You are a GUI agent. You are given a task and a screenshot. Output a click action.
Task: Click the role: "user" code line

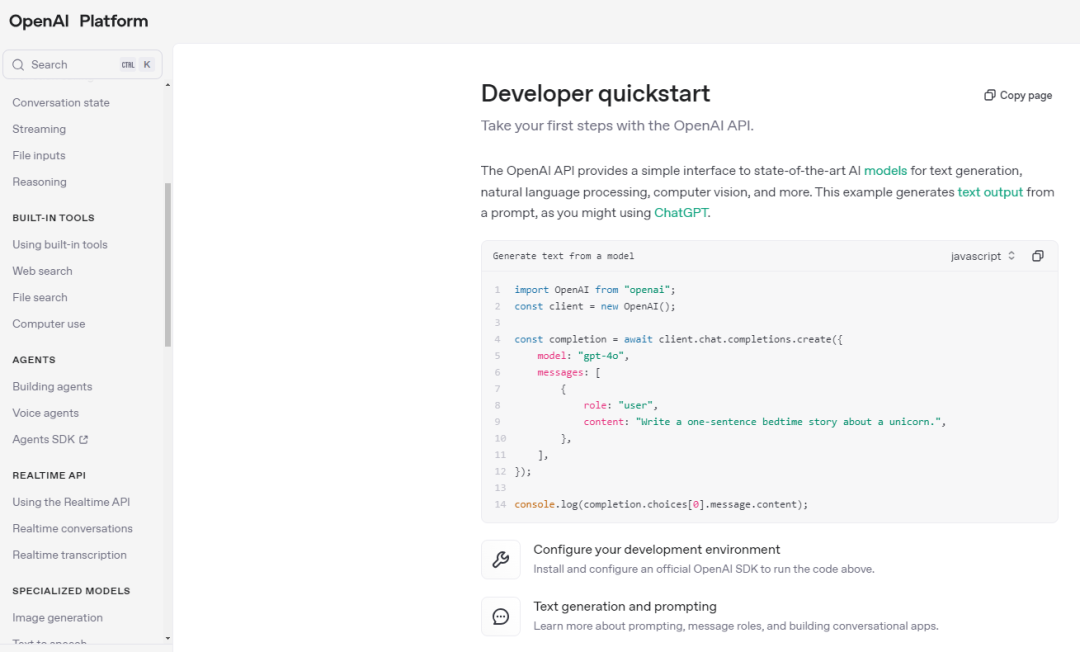pyautogui.click(x=620, y=406)
